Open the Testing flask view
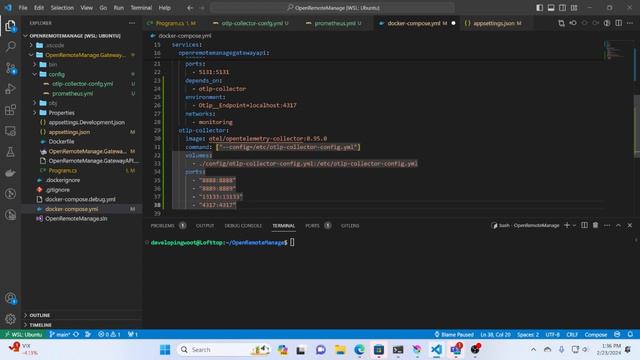Screen dimensions: 640x360 11,152
